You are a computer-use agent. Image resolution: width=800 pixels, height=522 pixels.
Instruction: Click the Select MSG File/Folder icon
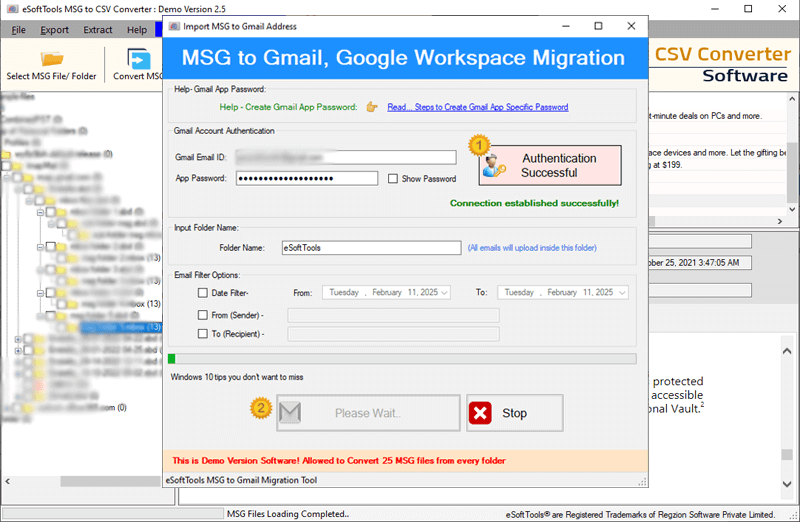pyautogui.click(x=51, y=56)
